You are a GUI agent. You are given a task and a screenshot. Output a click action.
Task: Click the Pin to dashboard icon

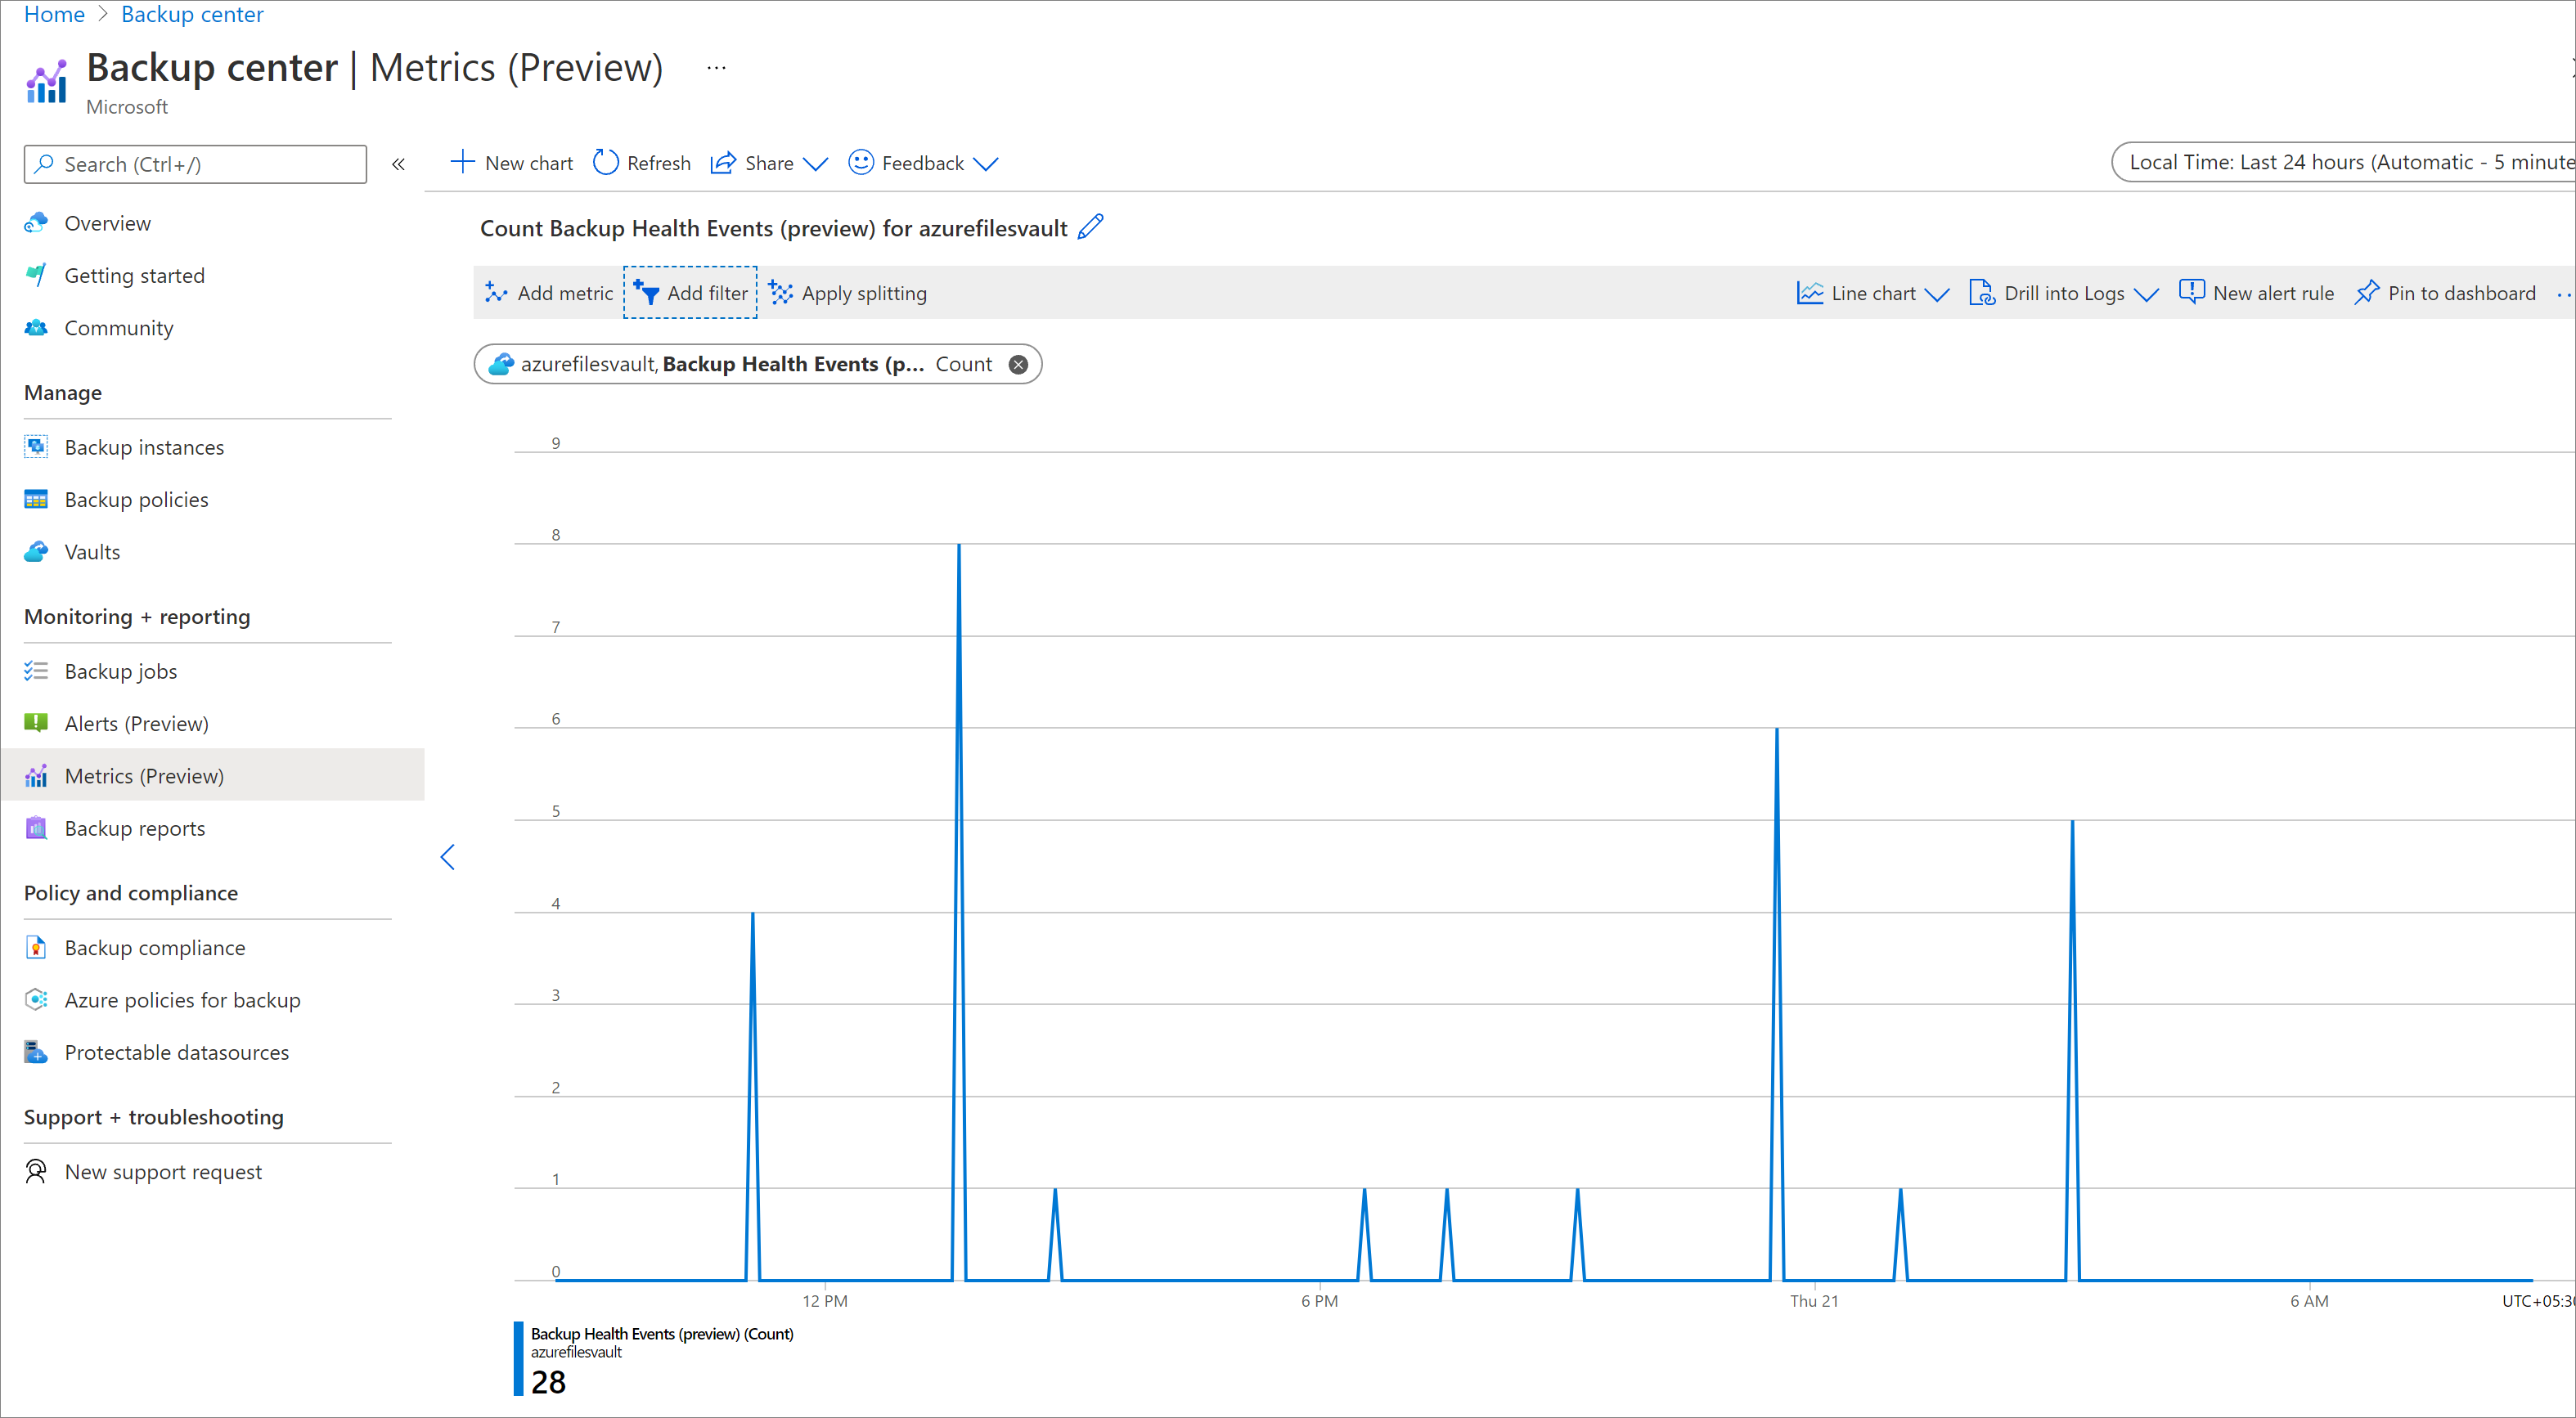(2367, 292)
